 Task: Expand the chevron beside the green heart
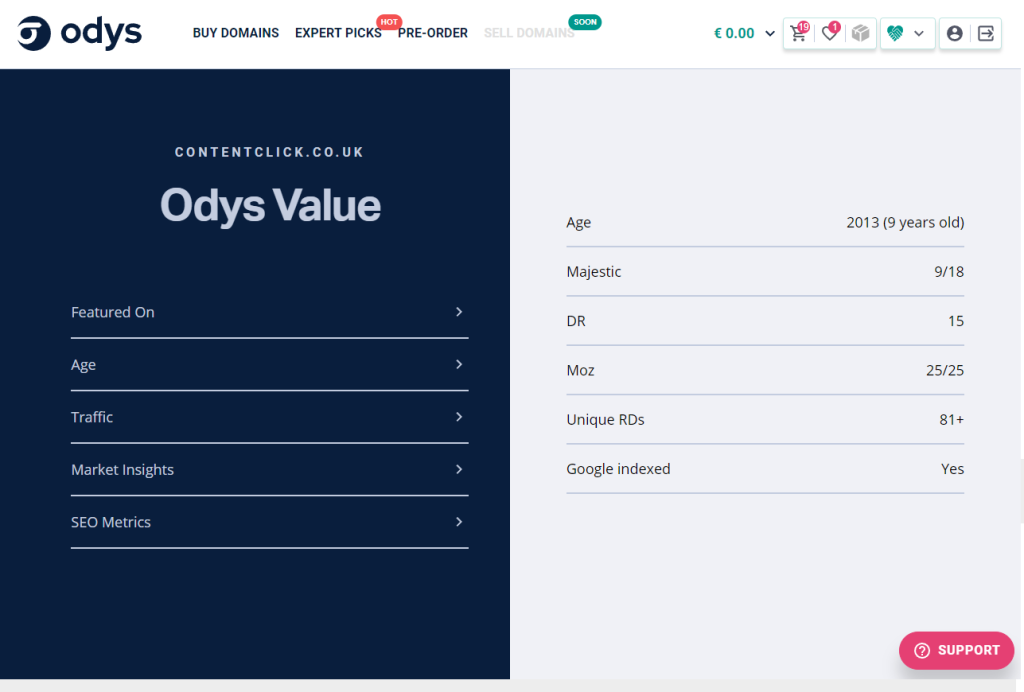919,33
